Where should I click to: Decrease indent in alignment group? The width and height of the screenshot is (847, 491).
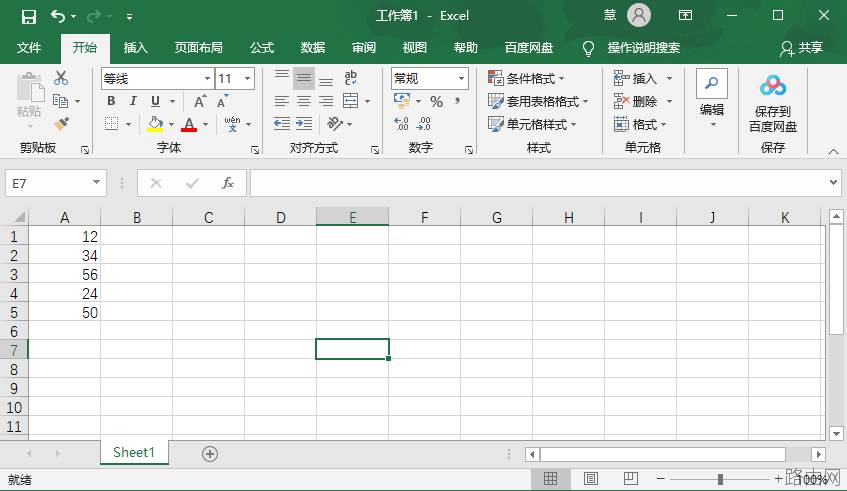click(281, 124)
